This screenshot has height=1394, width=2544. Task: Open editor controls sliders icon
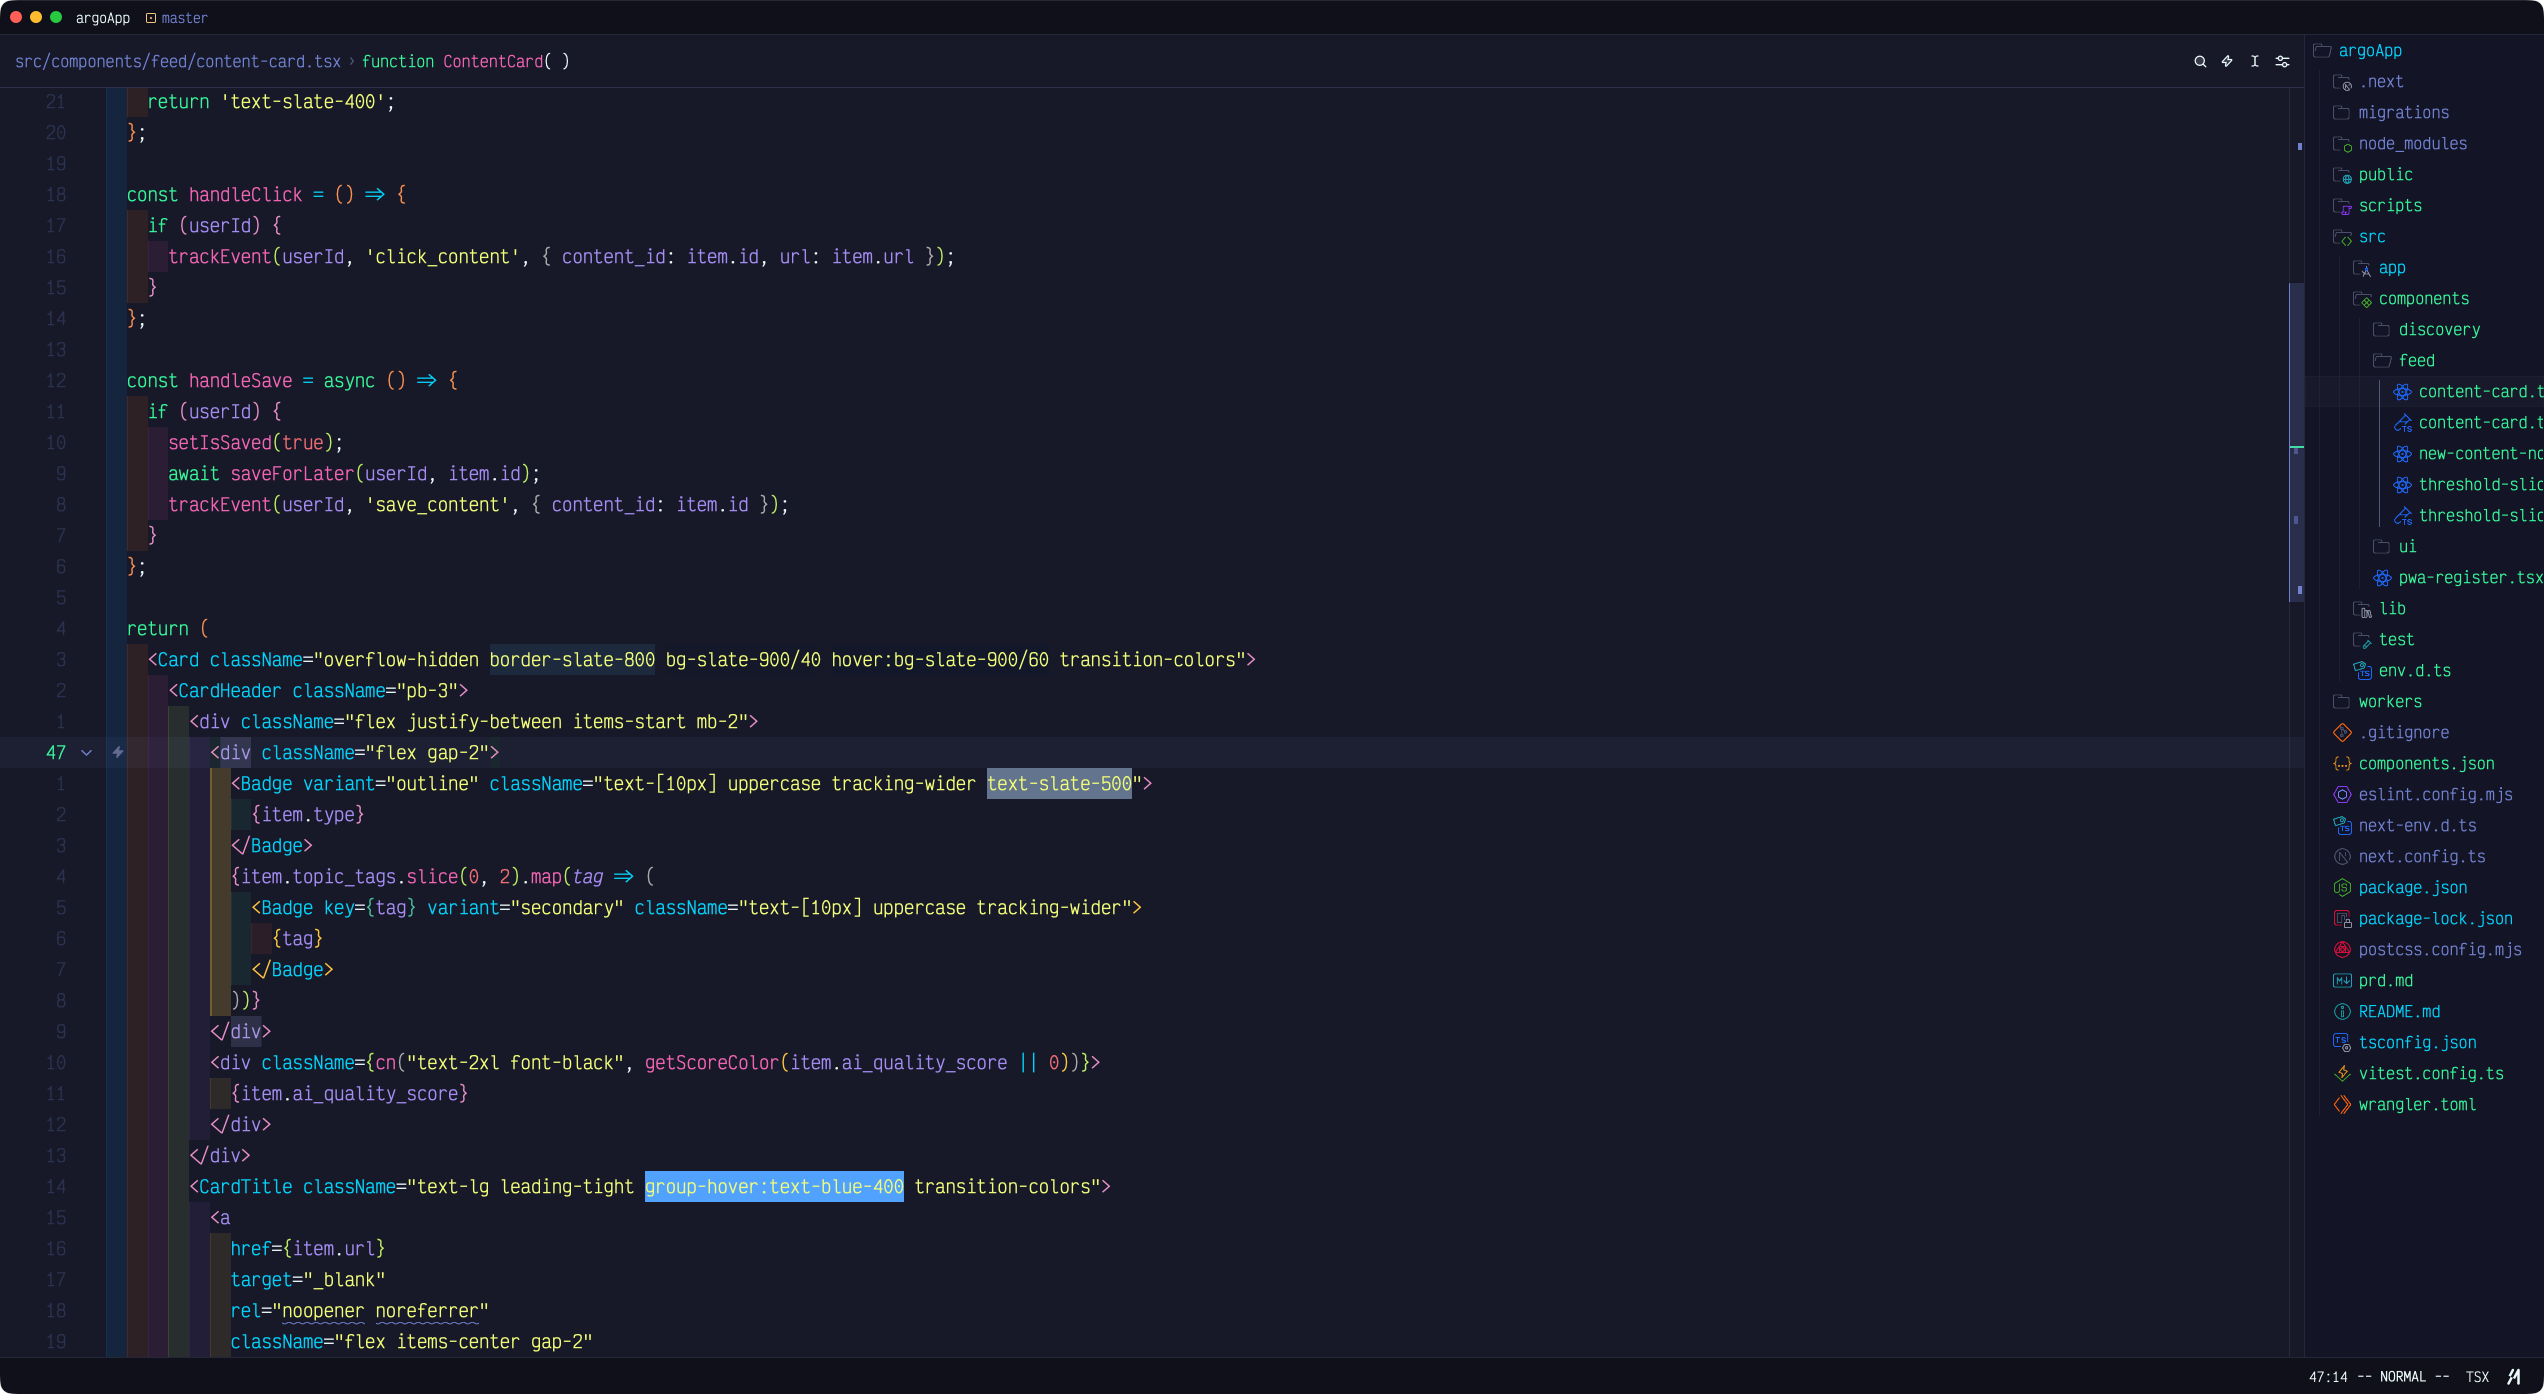(2282, 61)
